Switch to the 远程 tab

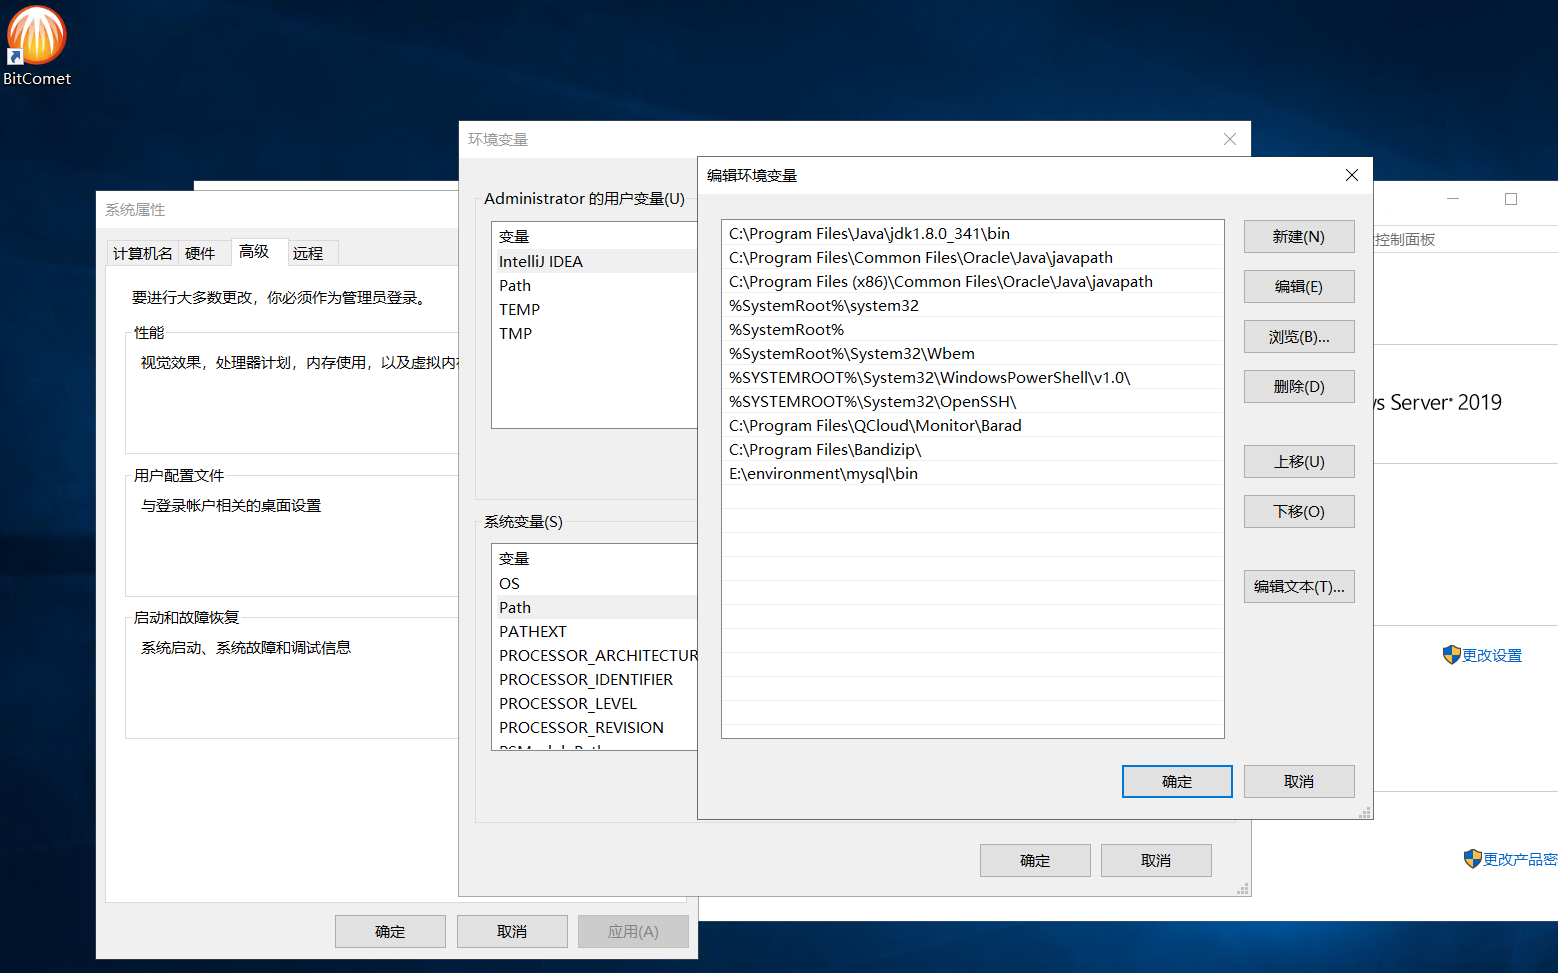[x=308, y=254]
